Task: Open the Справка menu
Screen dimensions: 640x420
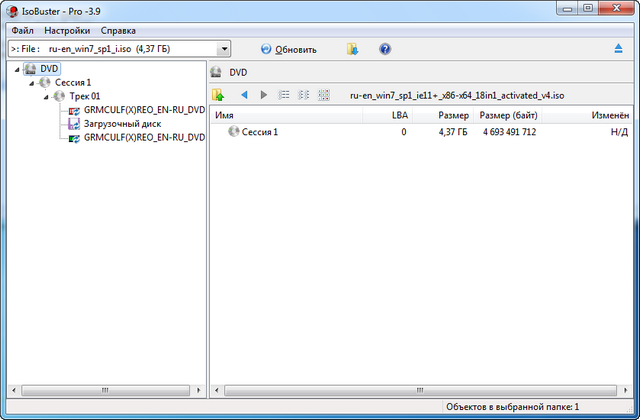Action: click(x=118, y=31)
